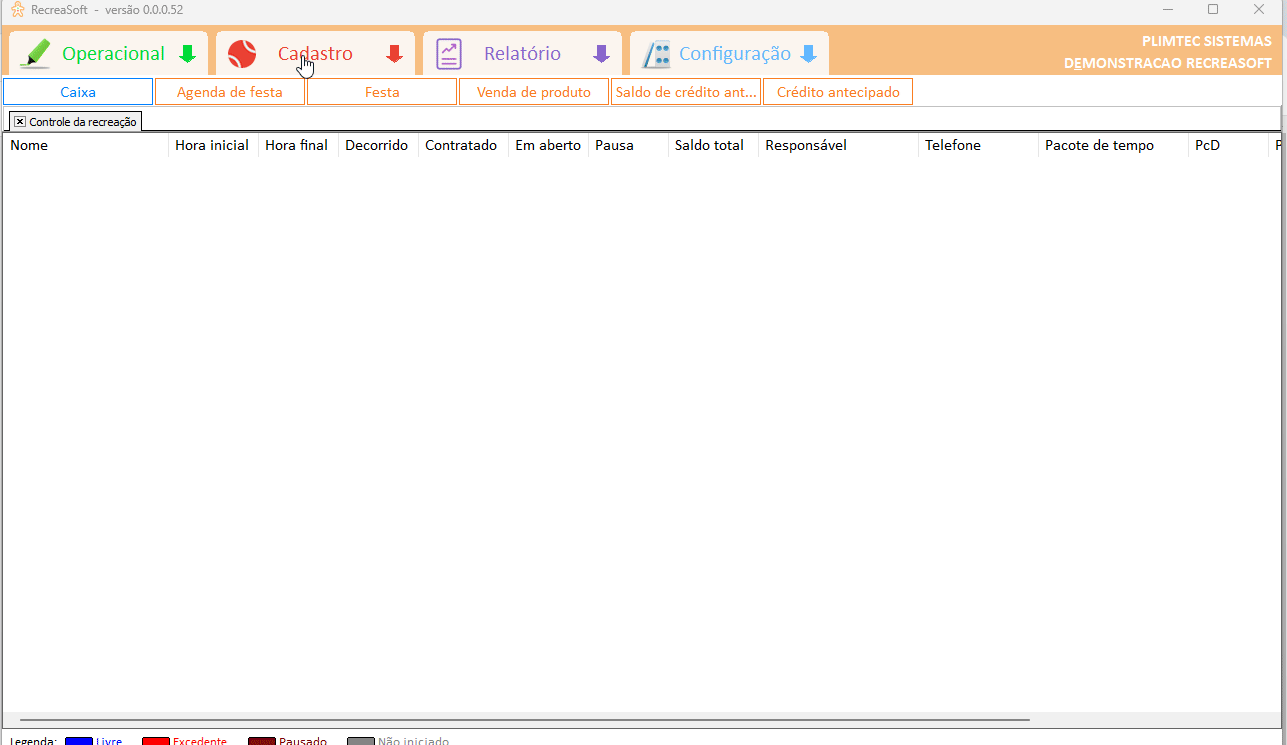Open Agenda de festa
Viewport: 1287px width, 745px height.
(x=229, y=92)
